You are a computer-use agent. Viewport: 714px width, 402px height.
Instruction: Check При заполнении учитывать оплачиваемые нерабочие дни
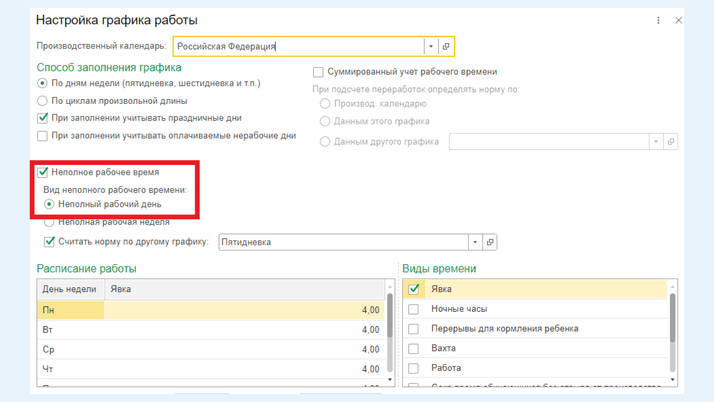pyautogui.click(x=43, y=136)
